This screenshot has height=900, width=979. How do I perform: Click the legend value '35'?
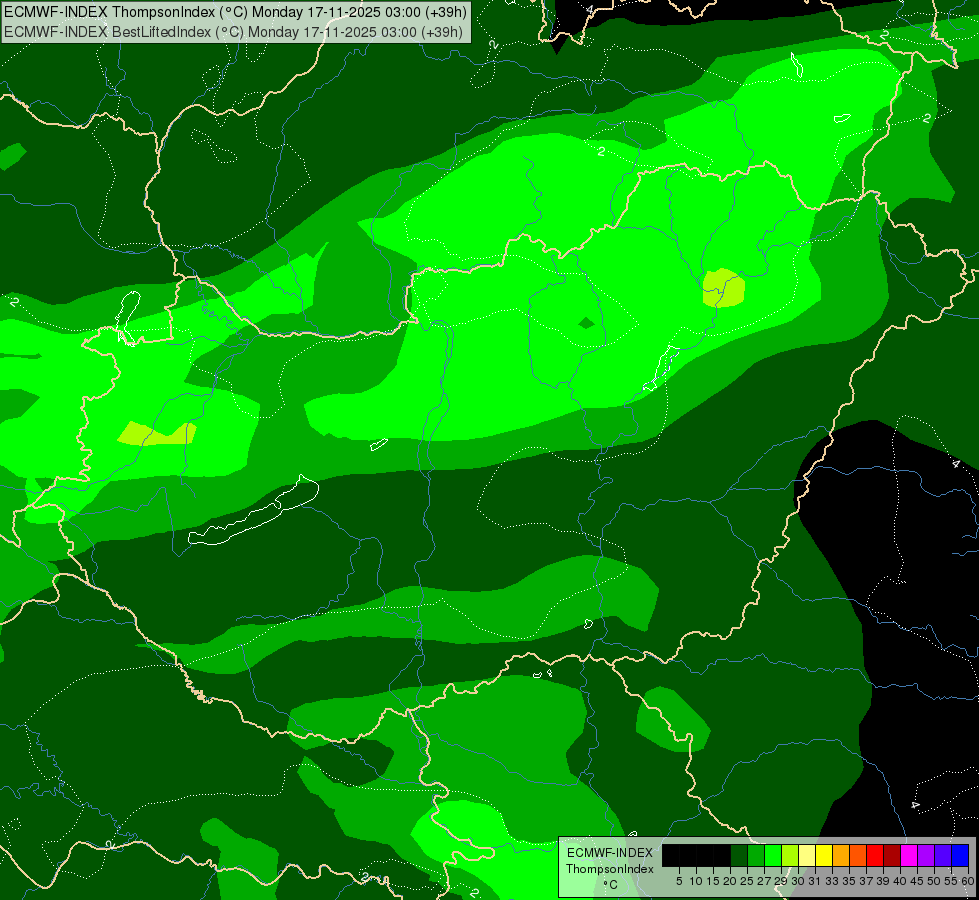(849, 881)
